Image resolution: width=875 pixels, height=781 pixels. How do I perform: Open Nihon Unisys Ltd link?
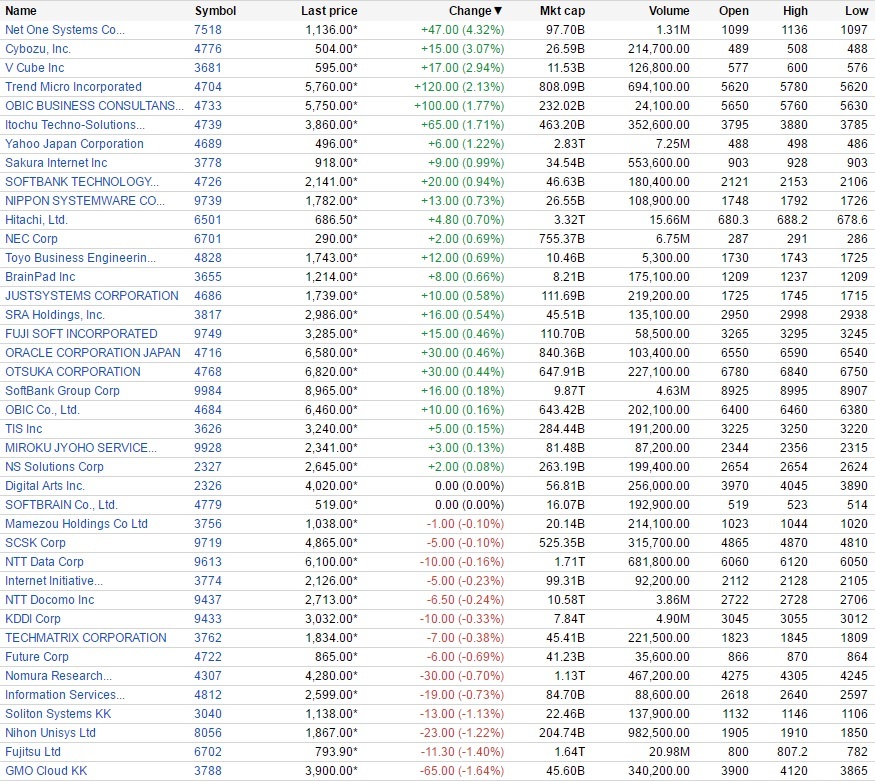tap(50, 731)
